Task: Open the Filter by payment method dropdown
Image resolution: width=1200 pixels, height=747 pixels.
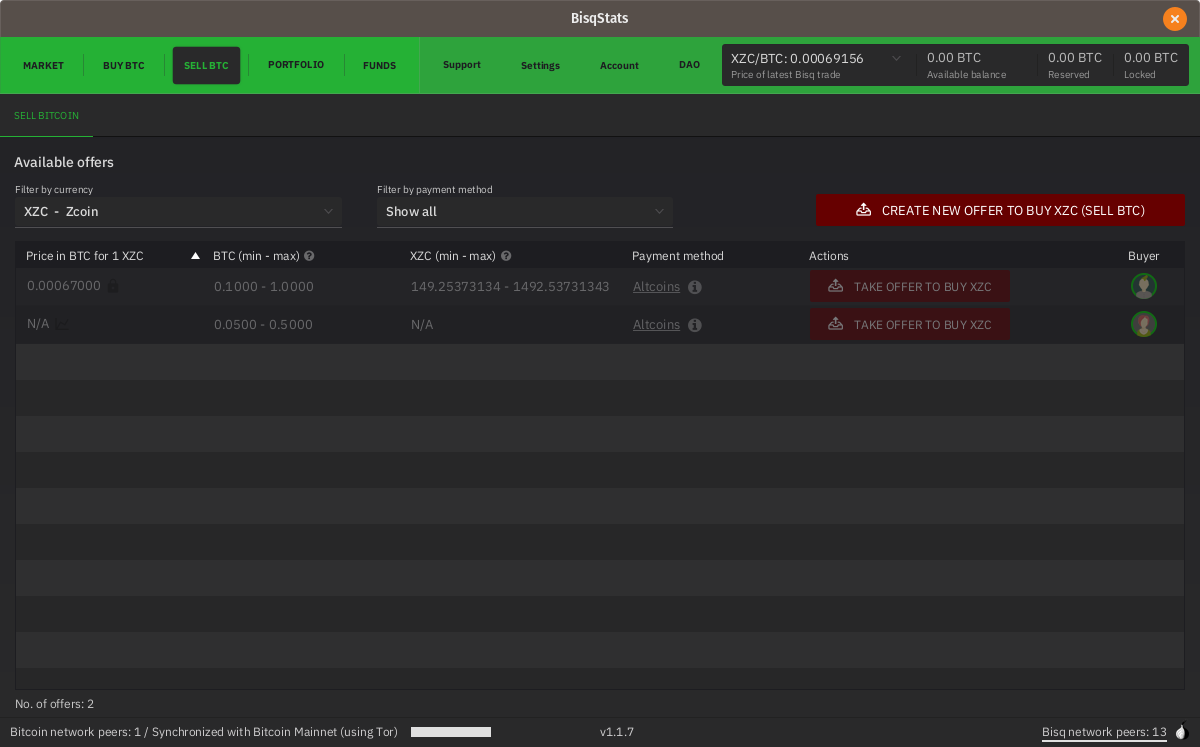Action: pos(525,212)
